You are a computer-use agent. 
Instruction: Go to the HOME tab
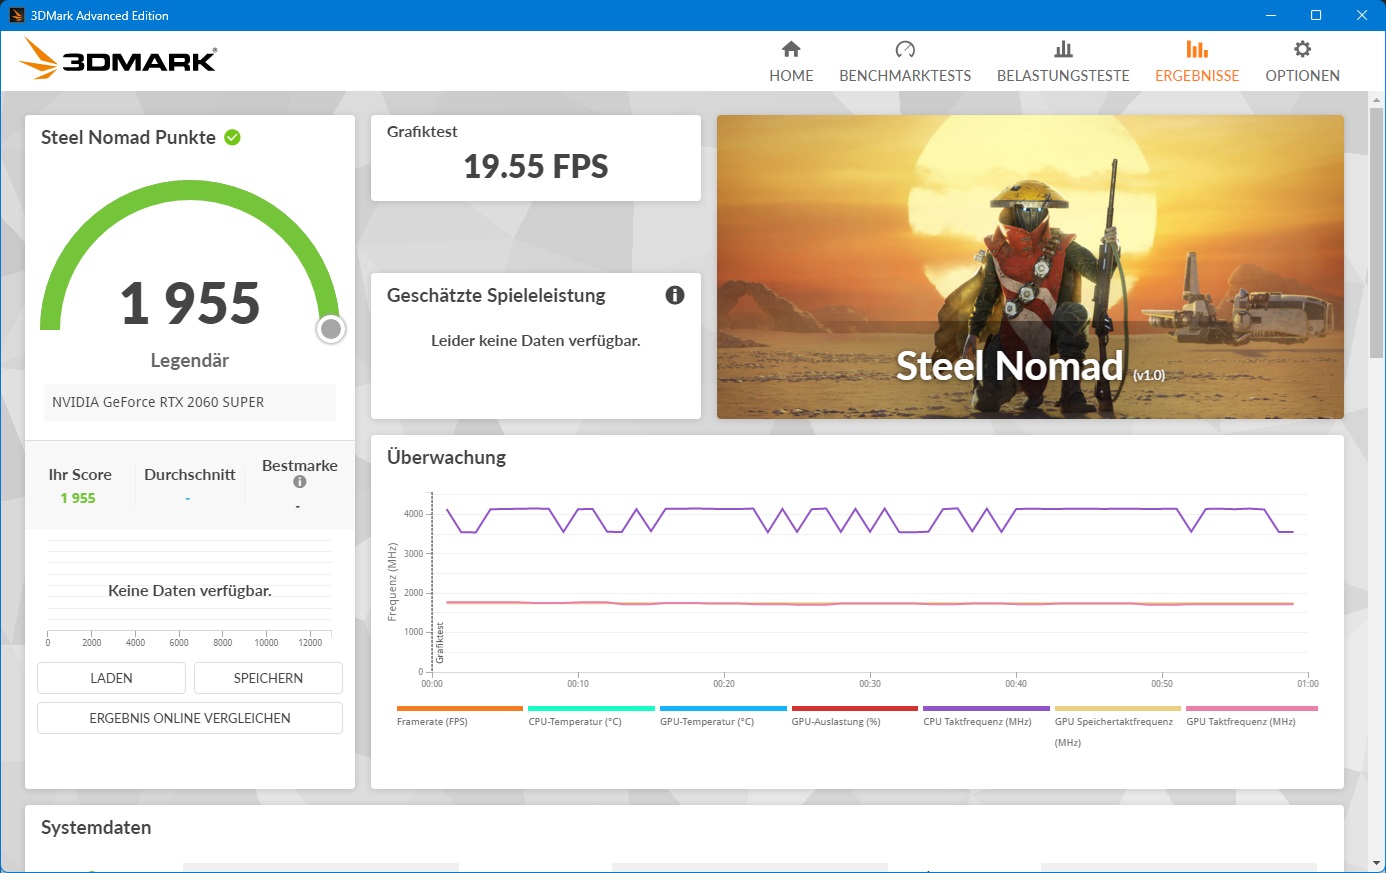click(x=791, y=62)
